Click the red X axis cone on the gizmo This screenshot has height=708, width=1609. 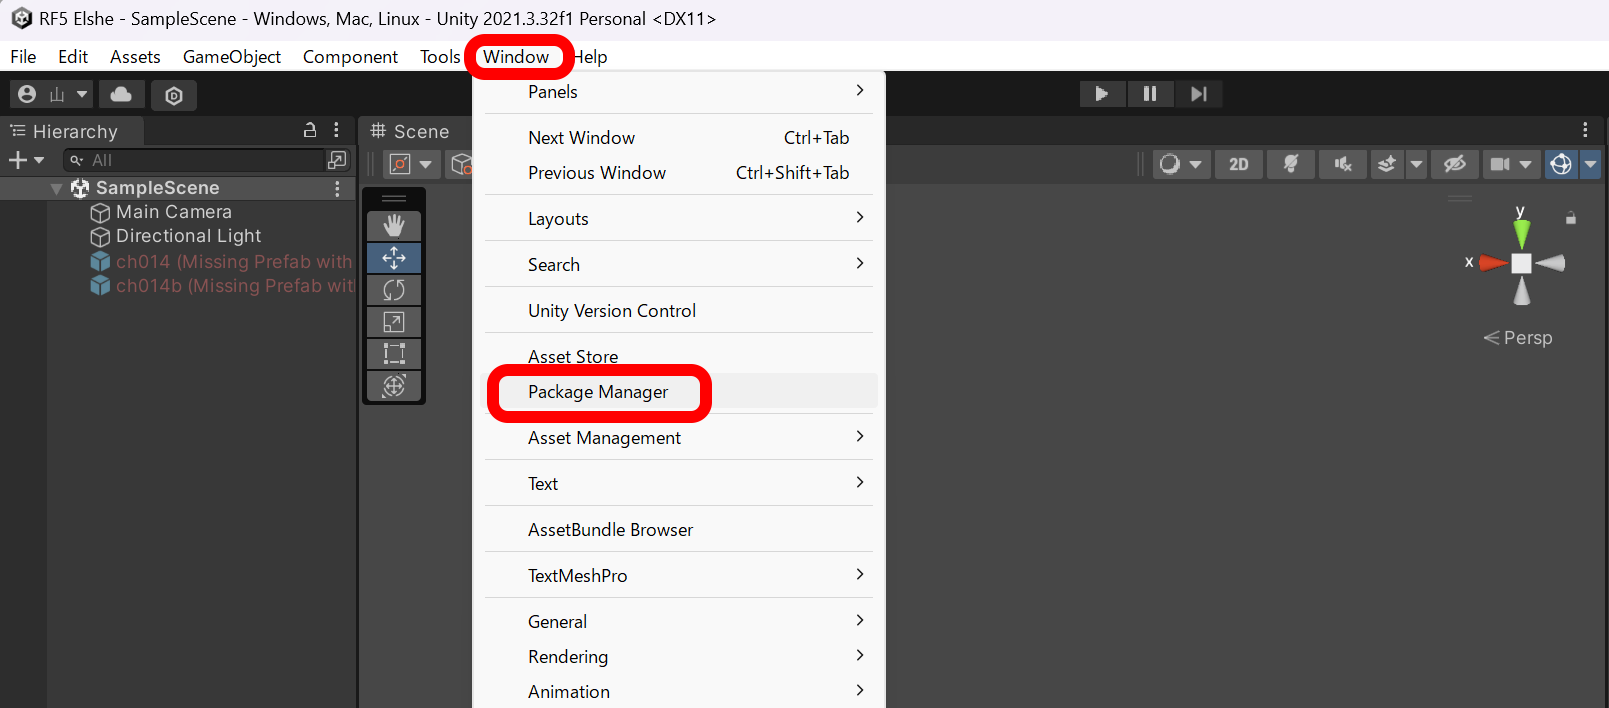[1494, 263]
